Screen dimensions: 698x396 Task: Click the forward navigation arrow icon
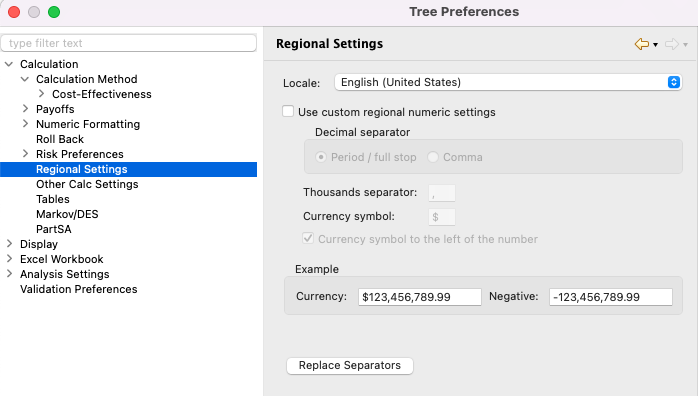[x=672, y=44]
